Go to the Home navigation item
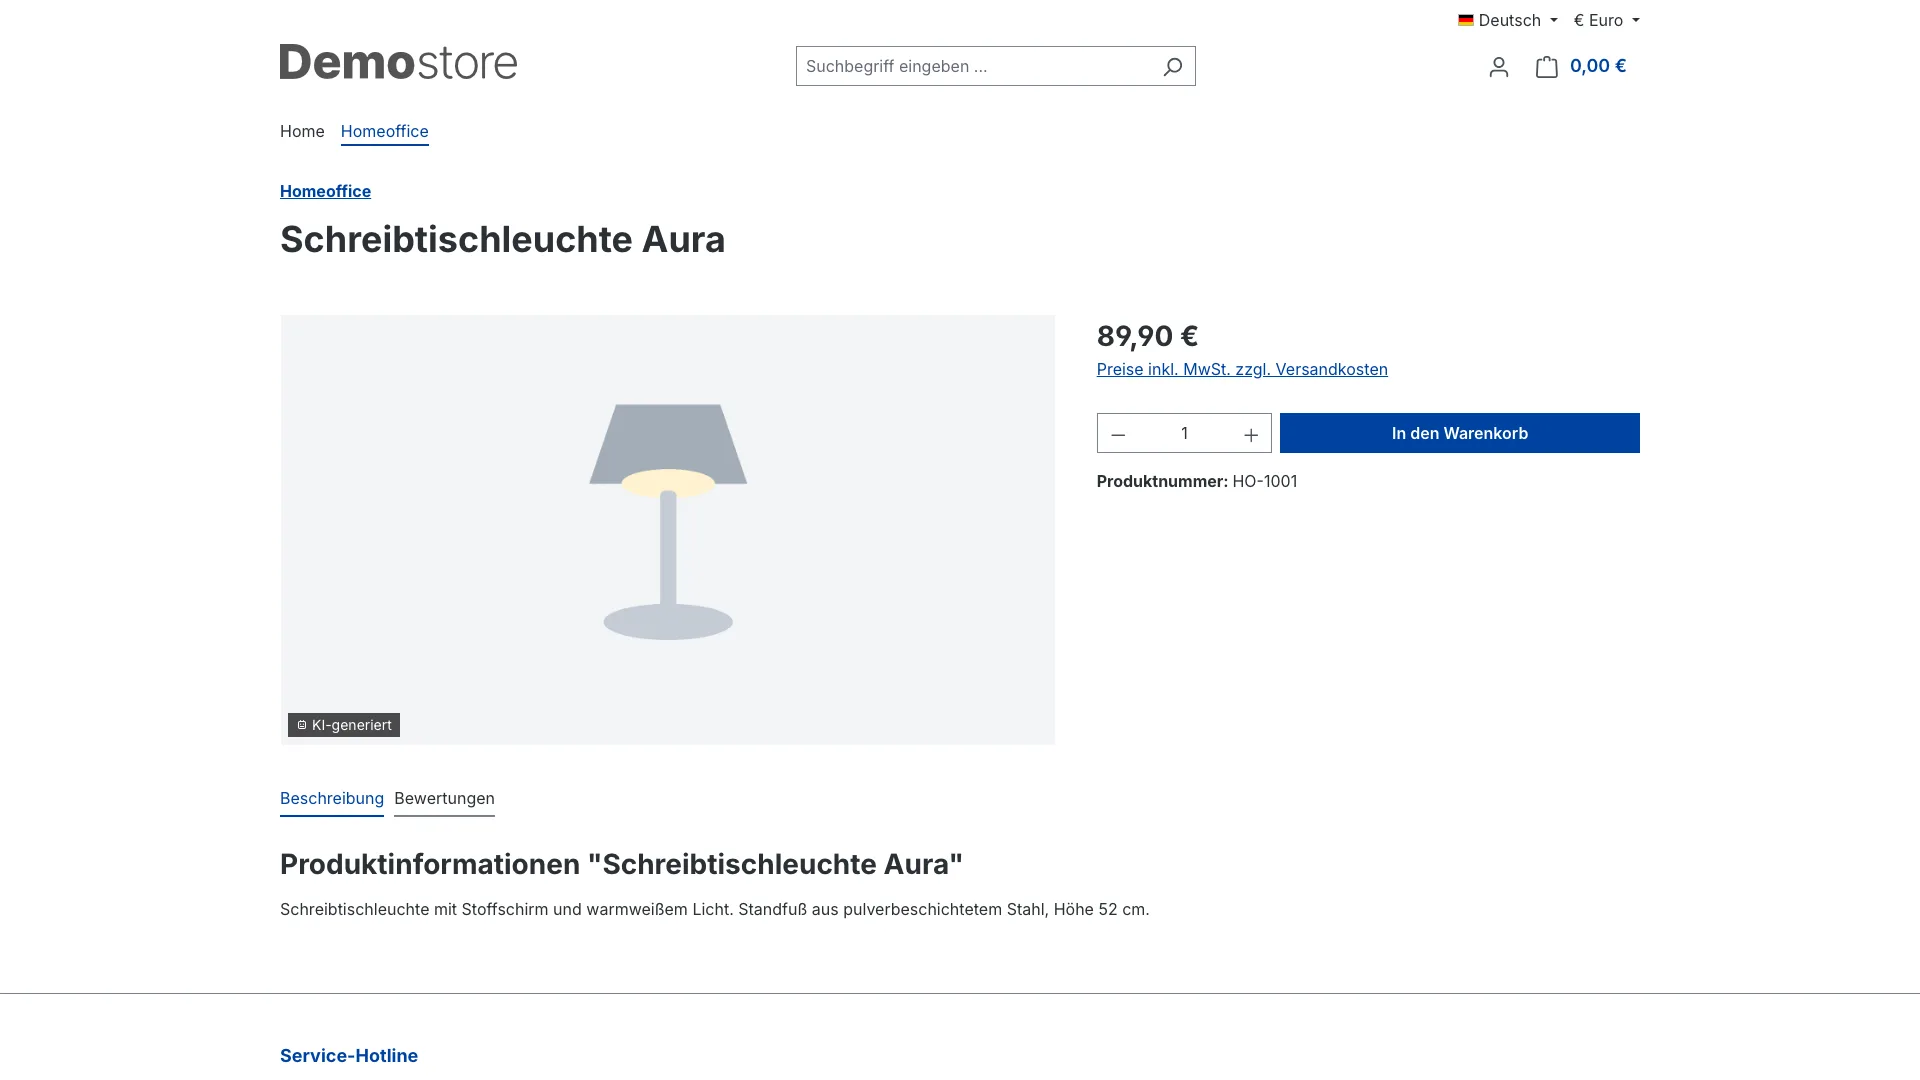 (x=302, y=131)
